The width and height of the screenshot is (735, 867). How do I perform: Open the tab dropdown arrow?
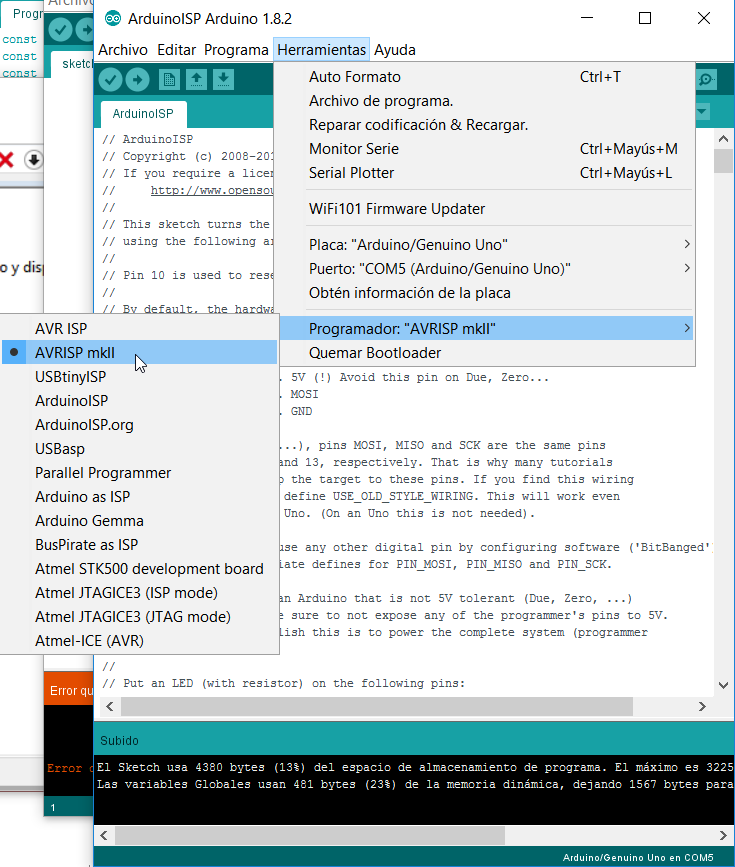pyautogui.click(x=702, y=112)
